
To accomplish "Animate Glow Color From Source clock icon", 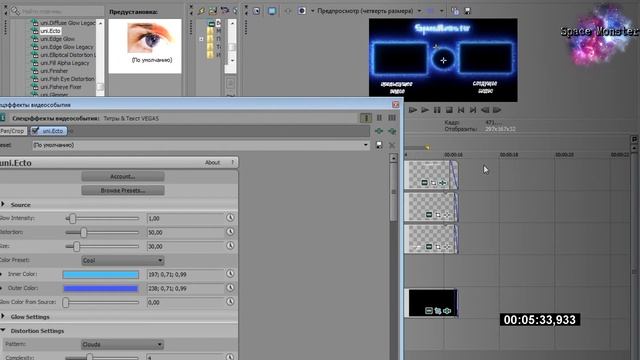I will [230, 302].
